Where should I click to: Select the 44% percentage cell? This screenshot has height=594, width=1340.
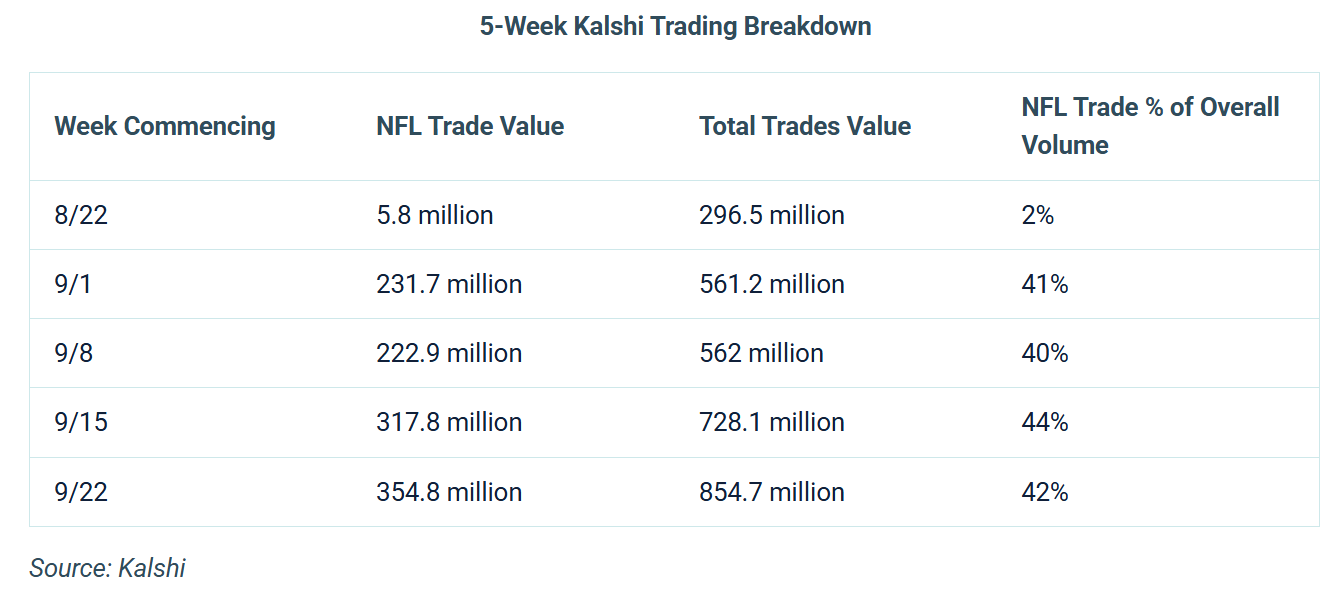pyautogui.click(x=1045, y=422)
